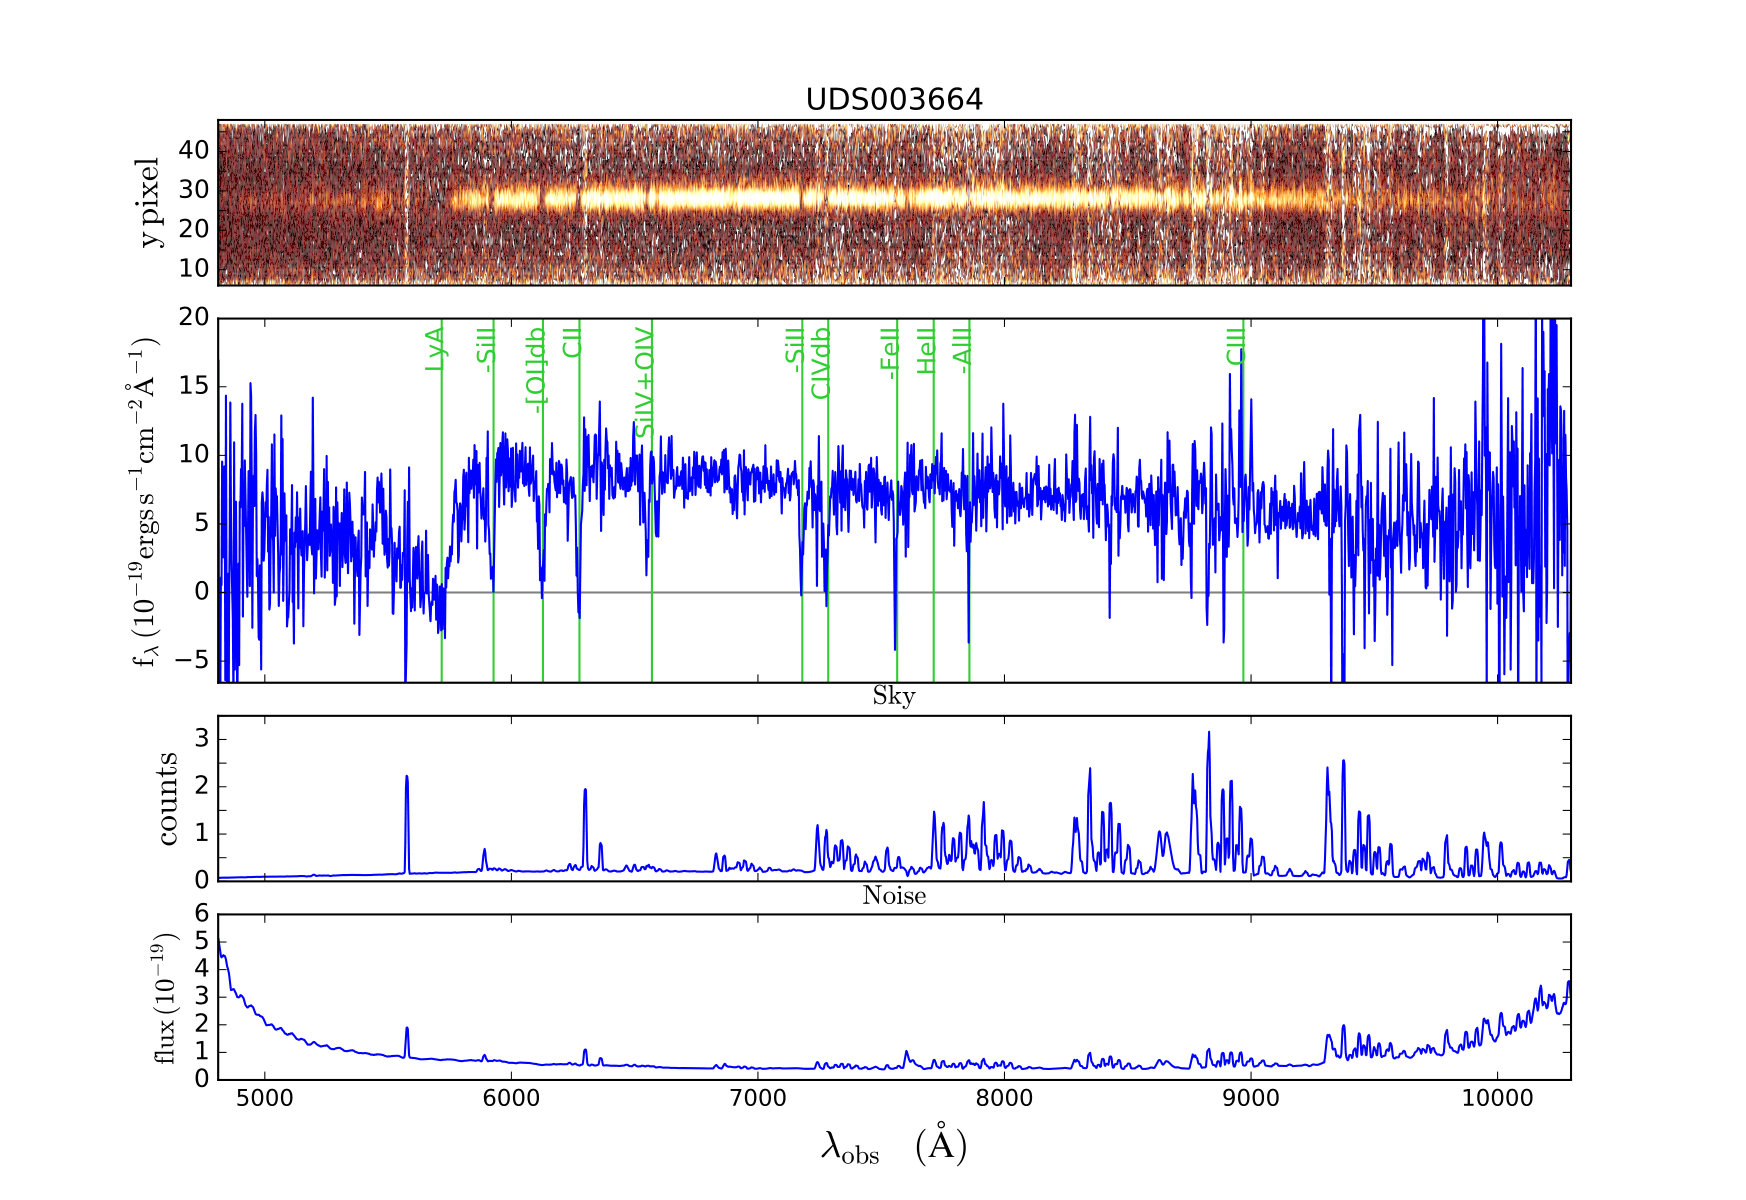Click the plot title UDS003664
This screenshot has width=1746, height=1200.
coord(894,99)
